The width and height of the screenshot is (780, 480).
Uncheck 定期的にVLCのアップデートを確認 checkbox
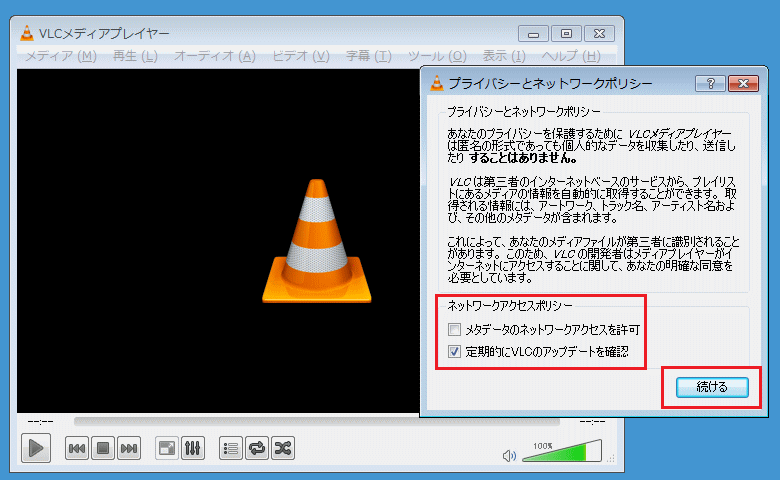(454, 352)
